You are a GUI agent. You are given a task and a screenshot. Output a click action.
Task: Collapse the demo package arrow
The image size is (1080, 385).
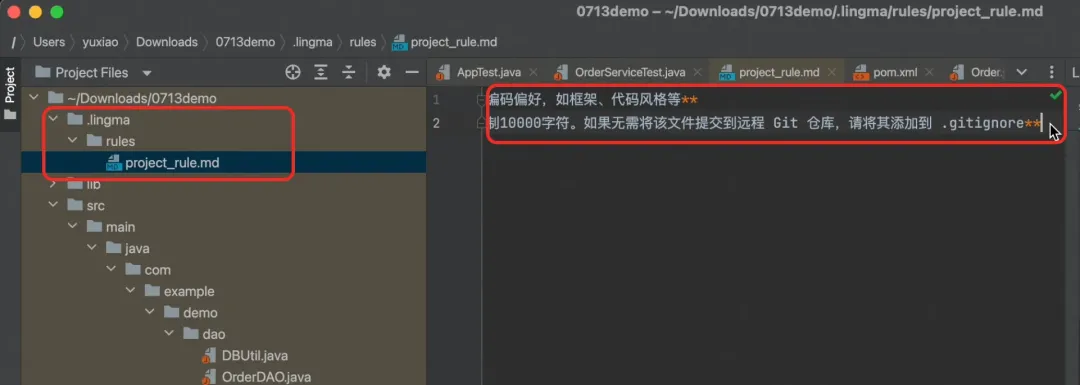pyautogui.click(x=149, y=313)
